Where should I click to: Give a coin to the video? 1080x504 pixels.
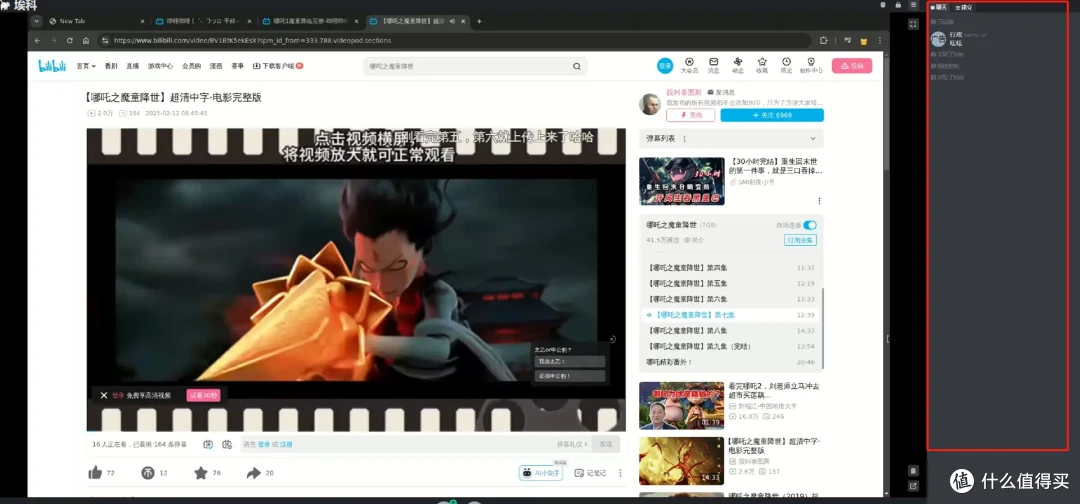pyautogui.click(x=147, y=473)
